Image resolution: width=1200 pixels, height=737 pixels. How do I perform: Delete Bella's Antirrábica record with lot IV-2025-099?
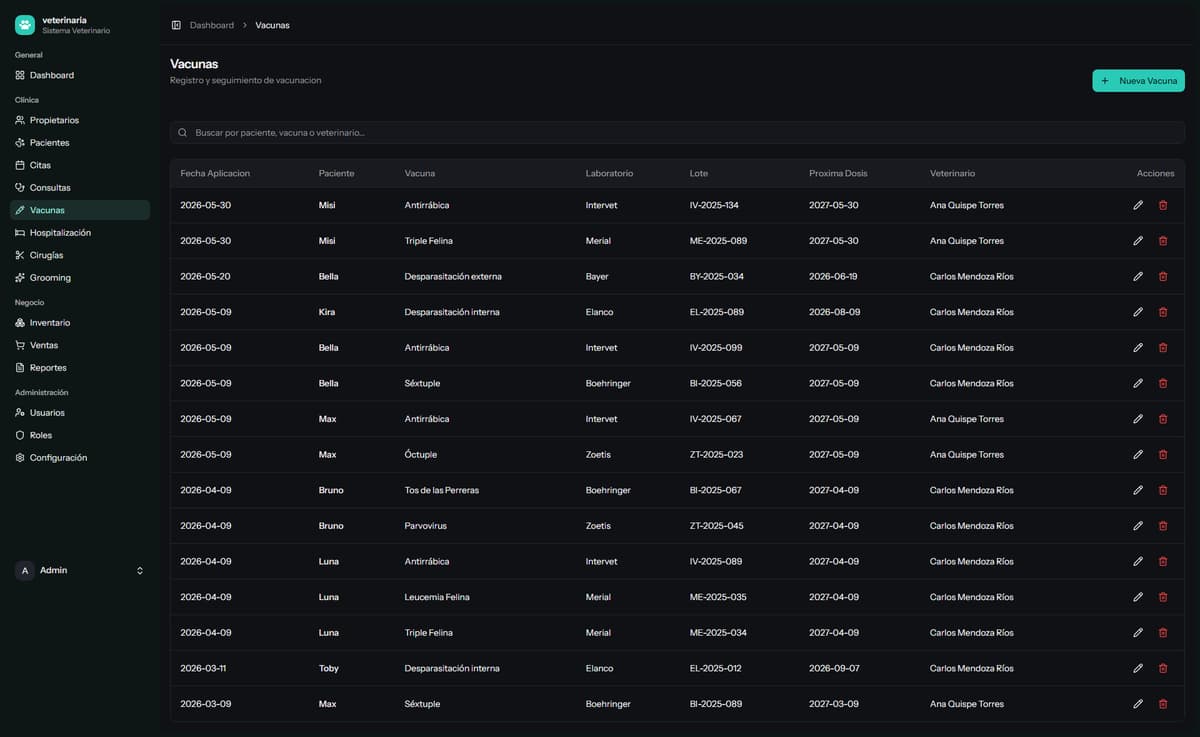click(1162, 348)
